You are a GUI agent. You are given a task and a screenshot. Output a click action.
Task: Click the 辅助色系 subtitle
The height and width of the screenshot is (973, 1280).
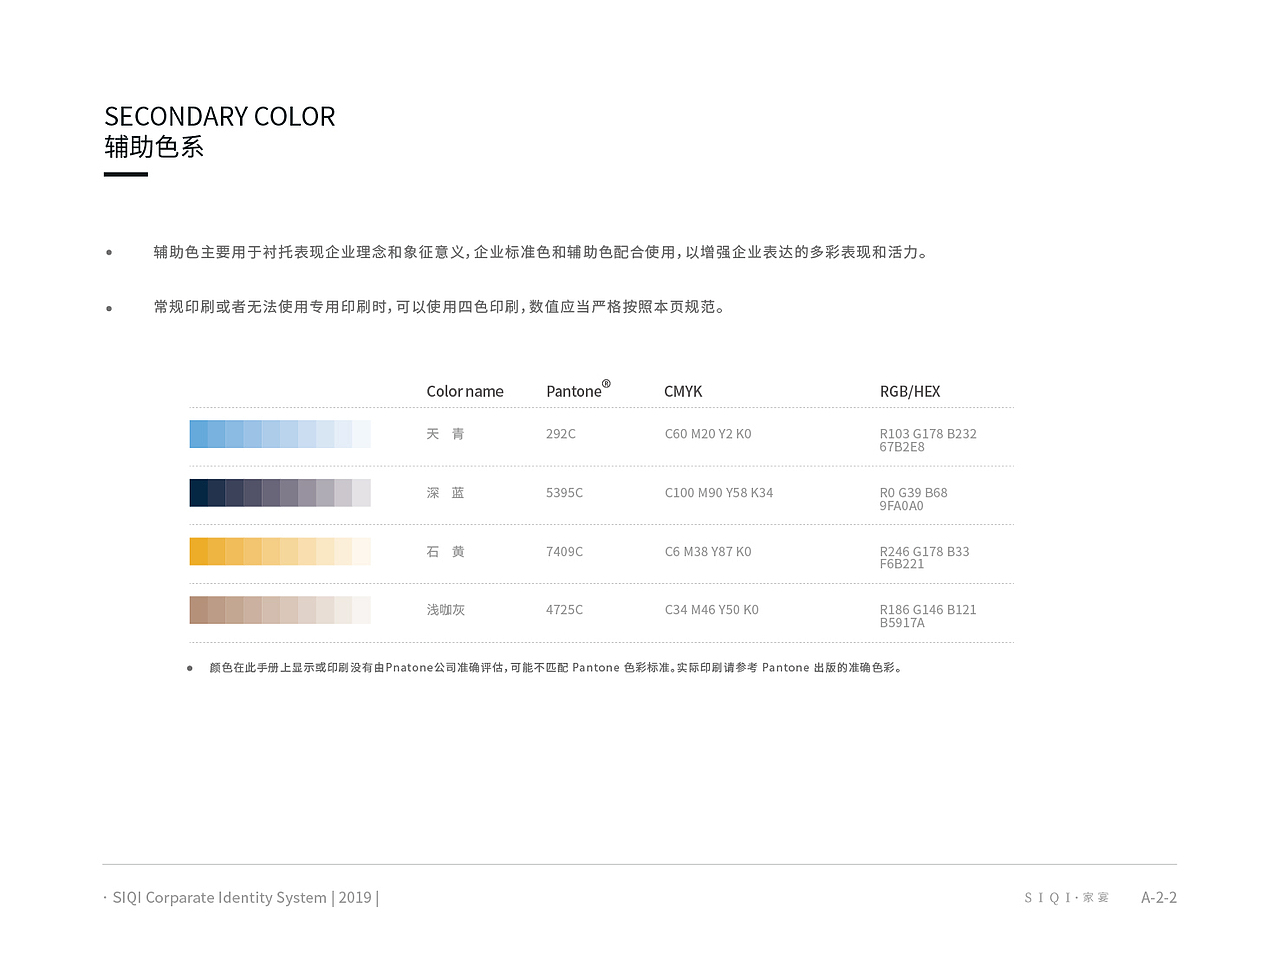point(154,147)
